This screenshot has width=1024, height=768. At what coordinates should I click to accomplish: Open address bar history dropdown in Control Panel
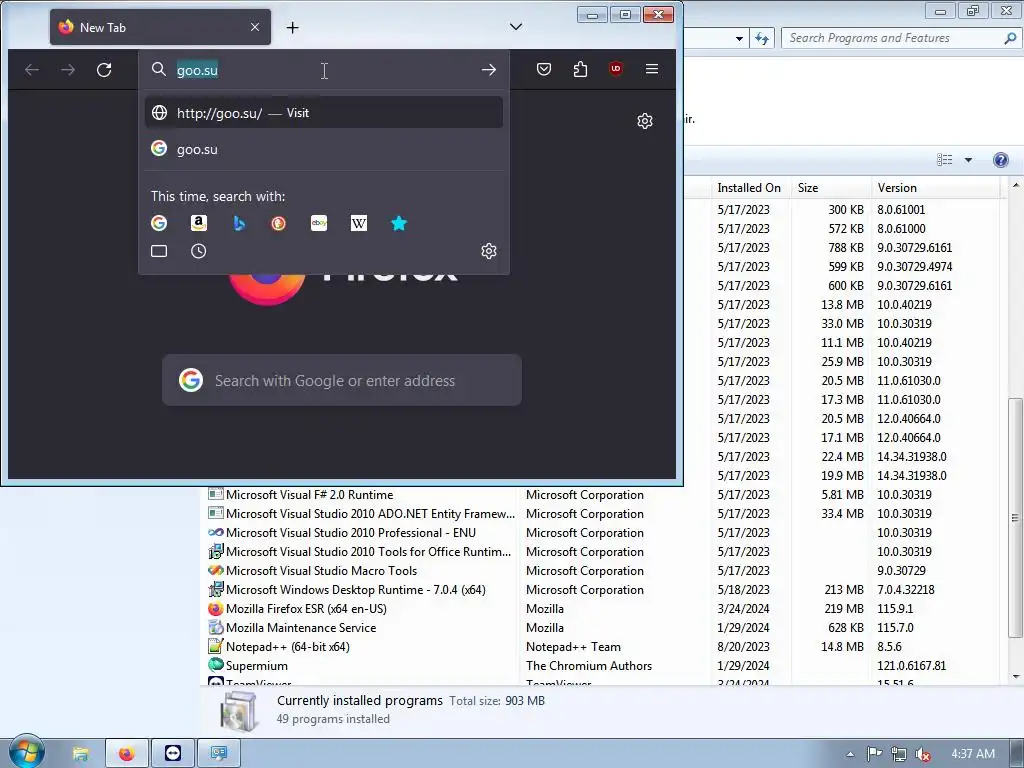pos(739,39)
